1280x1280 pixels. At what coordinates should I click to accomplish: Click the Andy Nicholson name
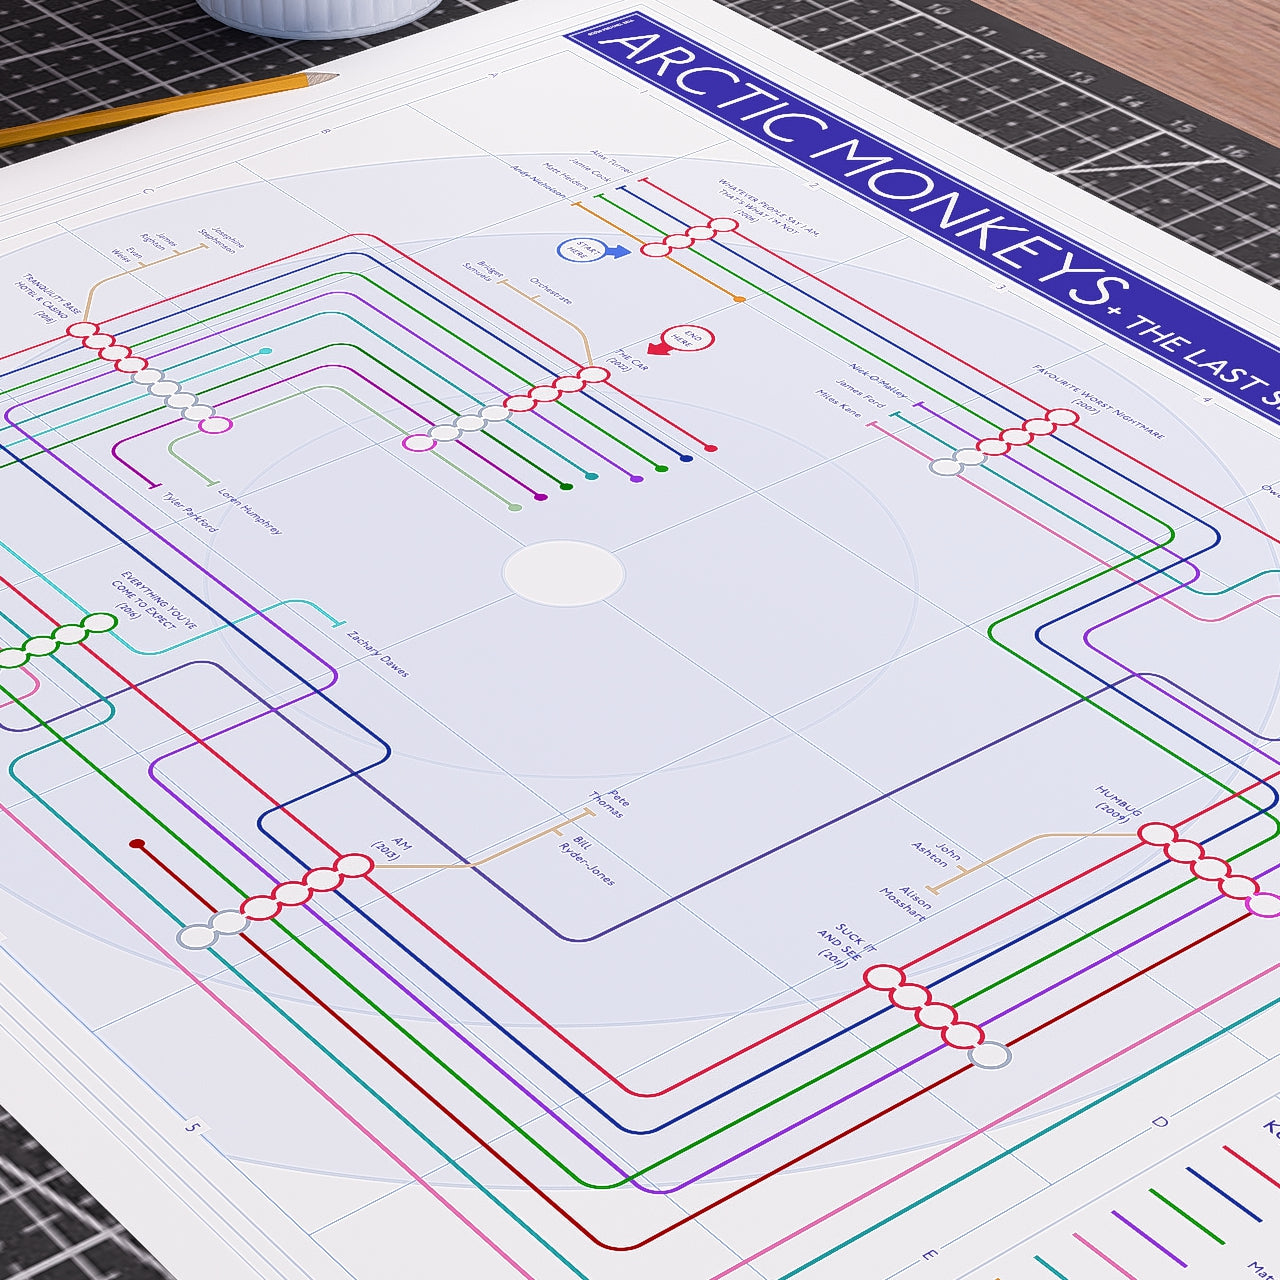tap(538, 180)
